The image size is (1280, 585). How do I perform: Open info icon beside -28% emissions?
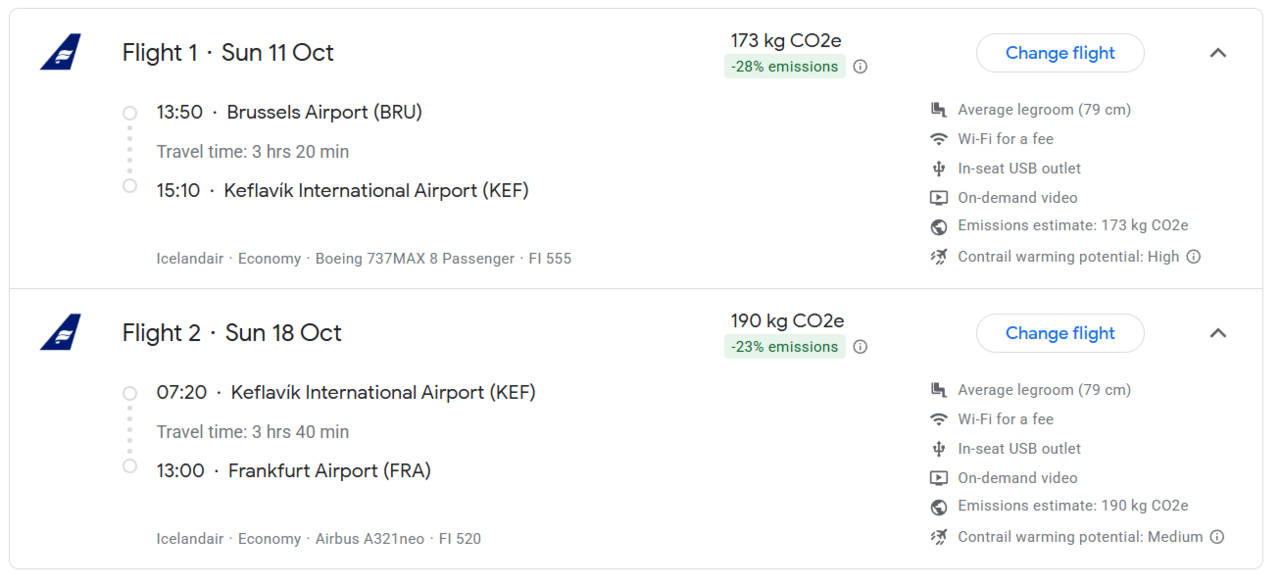(860, 67)
